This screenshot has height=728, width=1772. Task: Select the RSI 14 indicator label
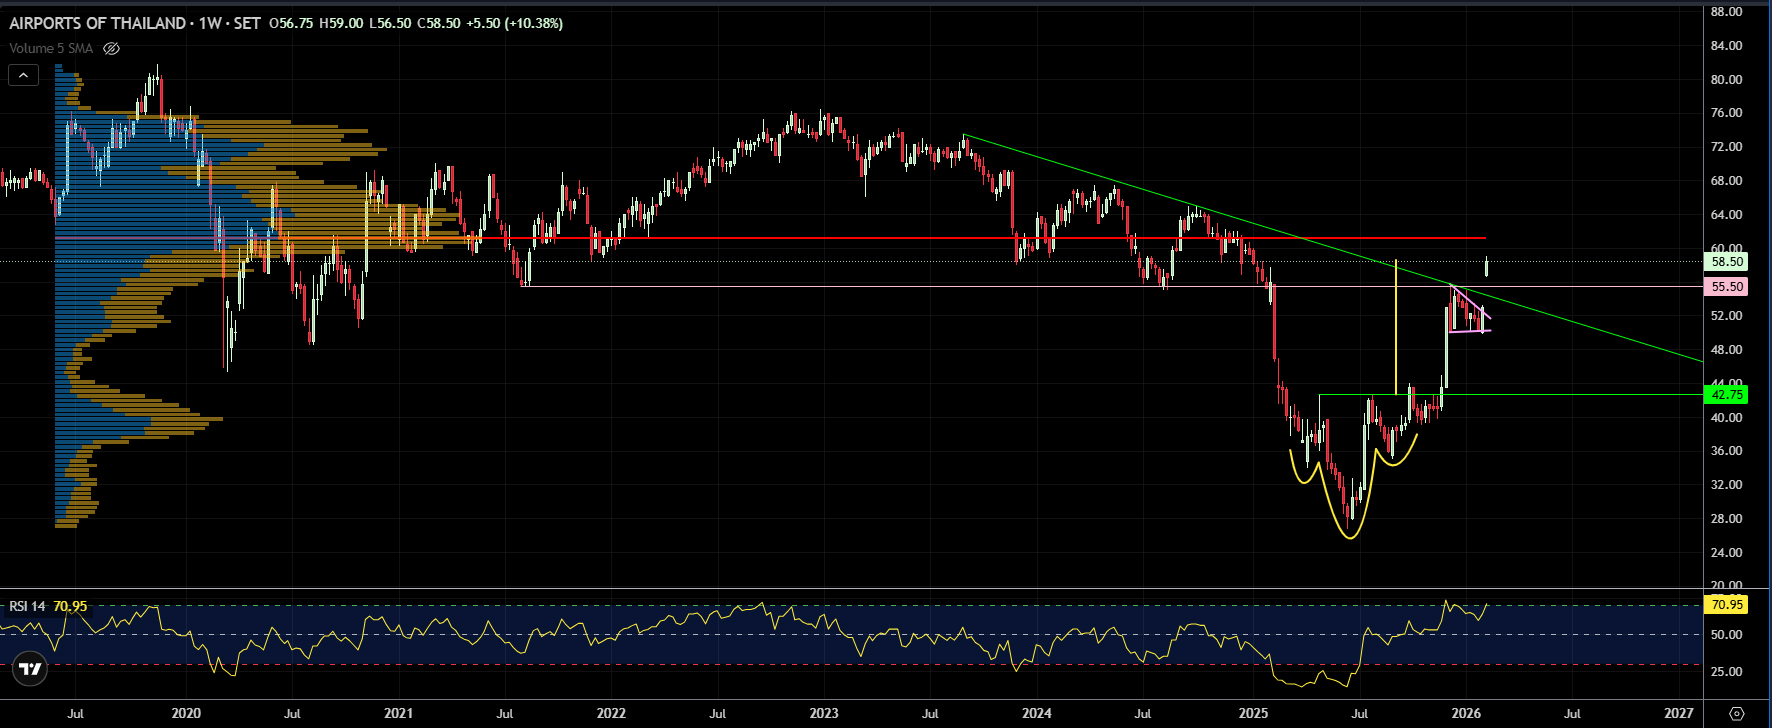pyautogui.click(x=27, y=606)
